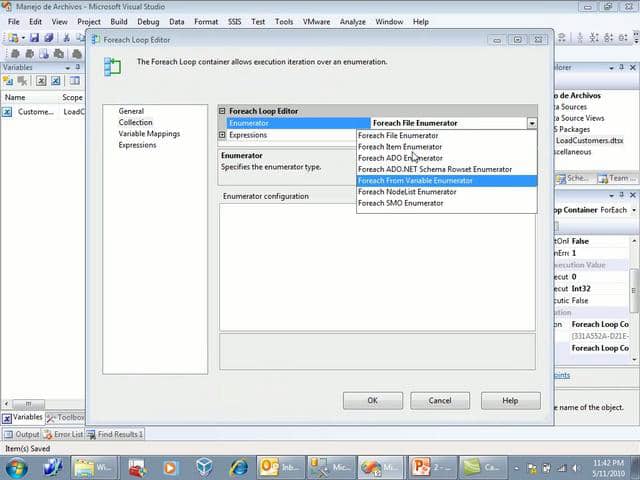640x480 pixels.
Task: Select the Miscellaneous folder in Solution Explorer
Action: click(x=573, y=152)
